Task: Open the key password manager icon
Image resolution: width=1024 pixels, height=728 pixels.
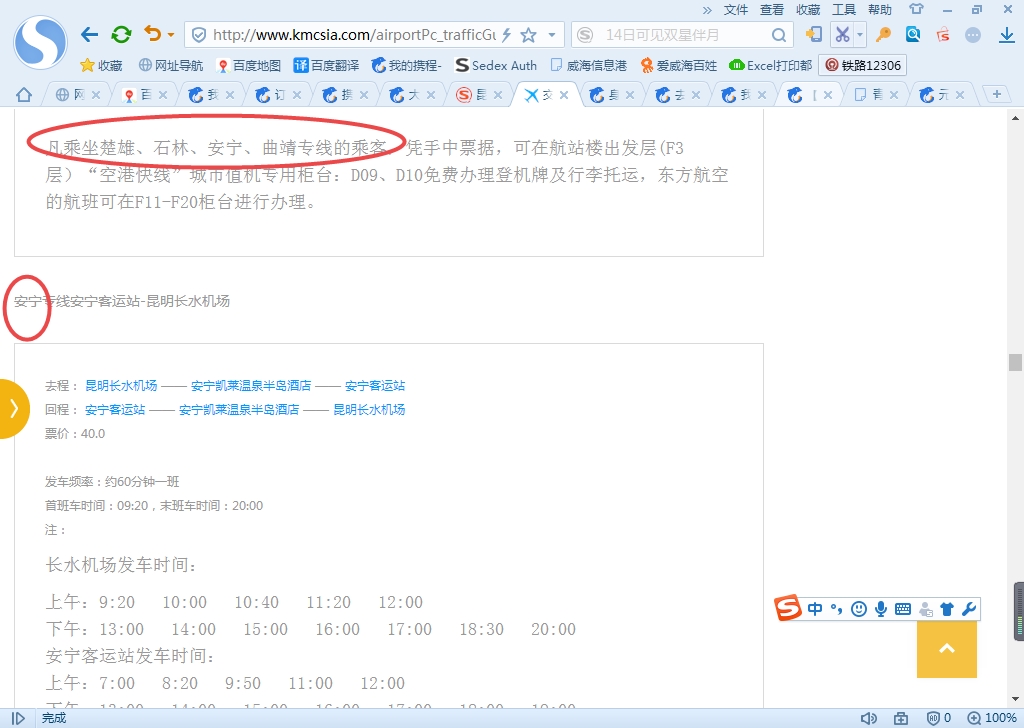Action: pyautogui.click(x=883, y=35)
